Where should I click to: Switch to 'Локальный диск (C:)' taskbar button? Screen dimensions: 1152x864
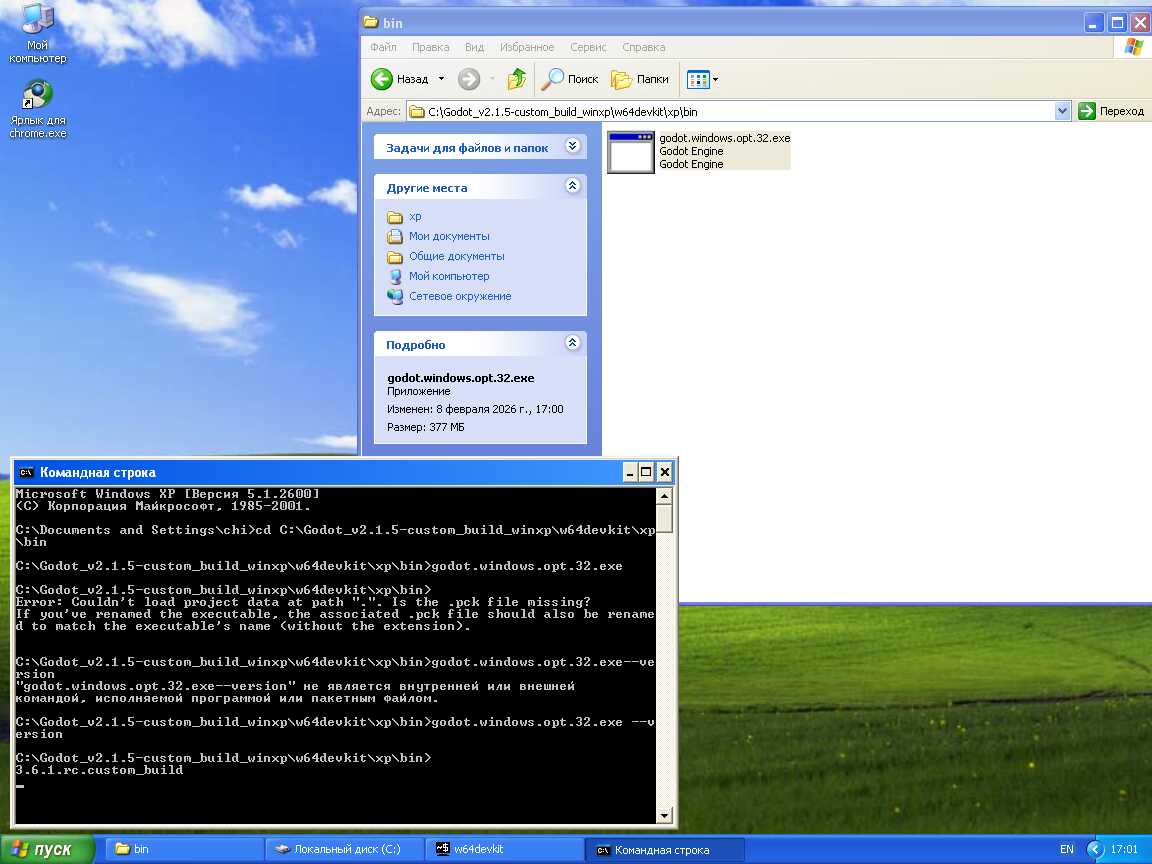(x=344, y=849)
